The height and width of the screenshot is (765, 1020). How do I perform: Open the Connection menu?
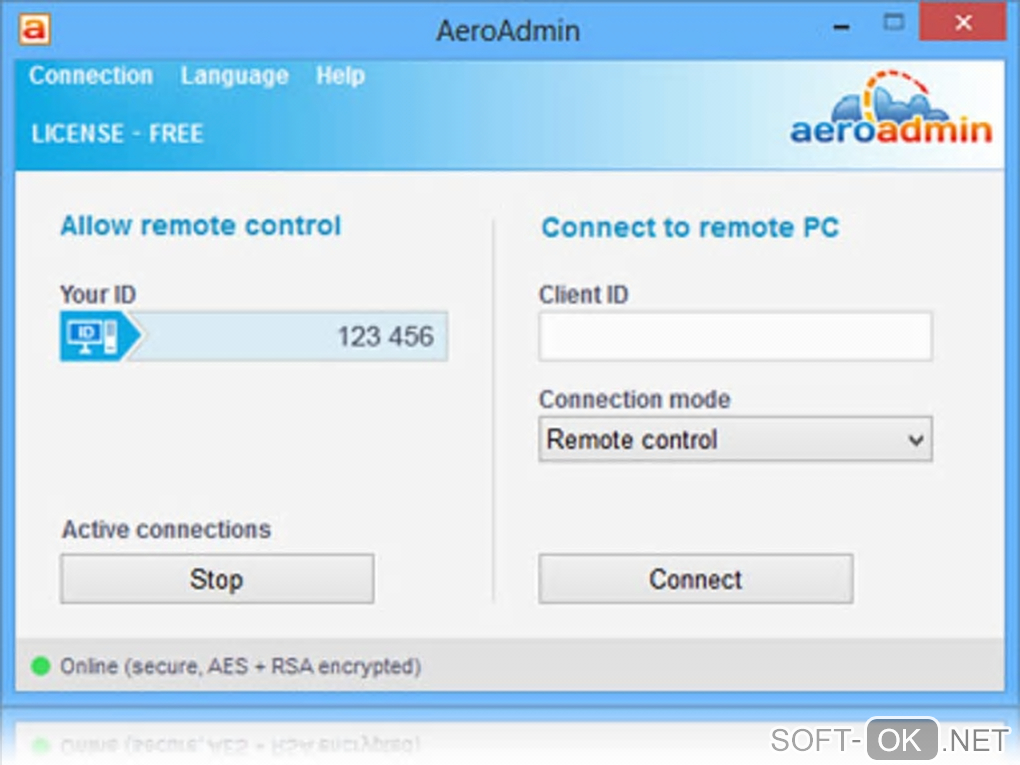click(91, 75)
